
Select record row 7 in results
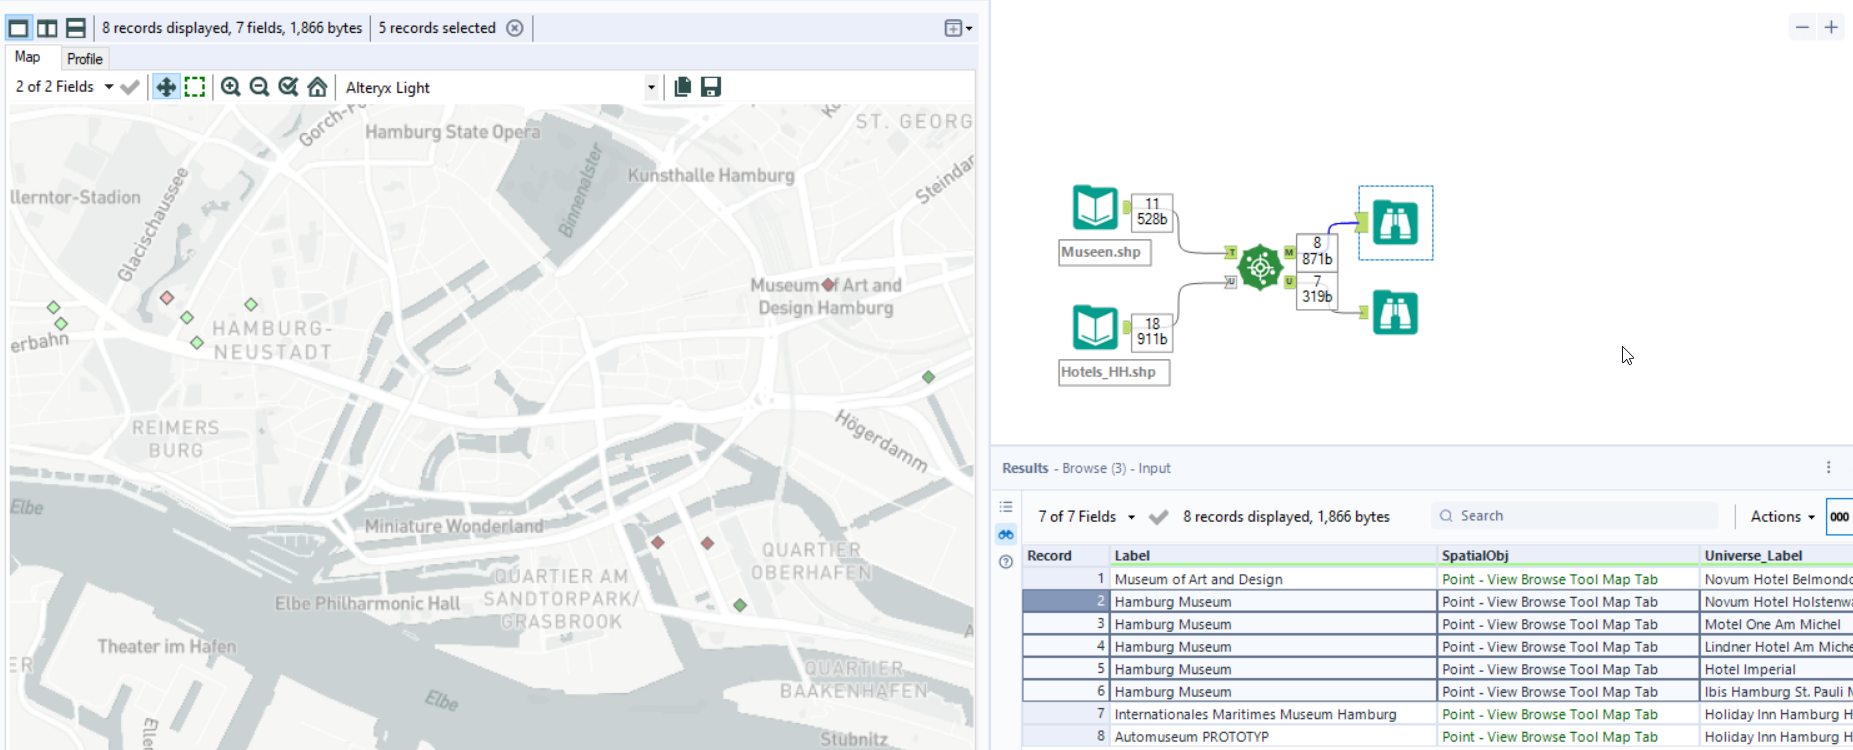click(x=1066, y=714)
